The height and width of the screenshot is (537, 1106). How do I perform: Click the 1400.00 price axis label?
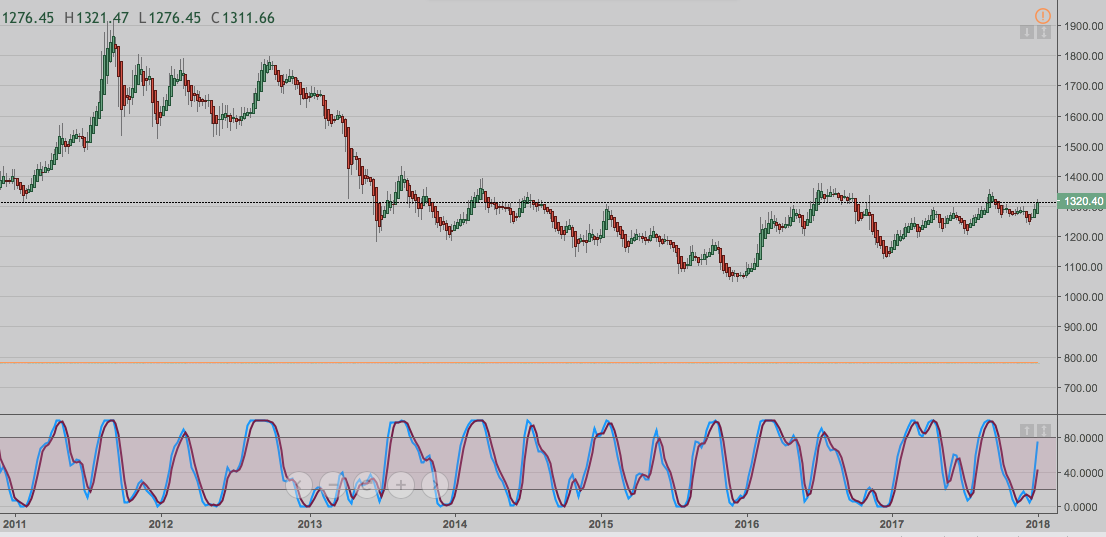1084,177
